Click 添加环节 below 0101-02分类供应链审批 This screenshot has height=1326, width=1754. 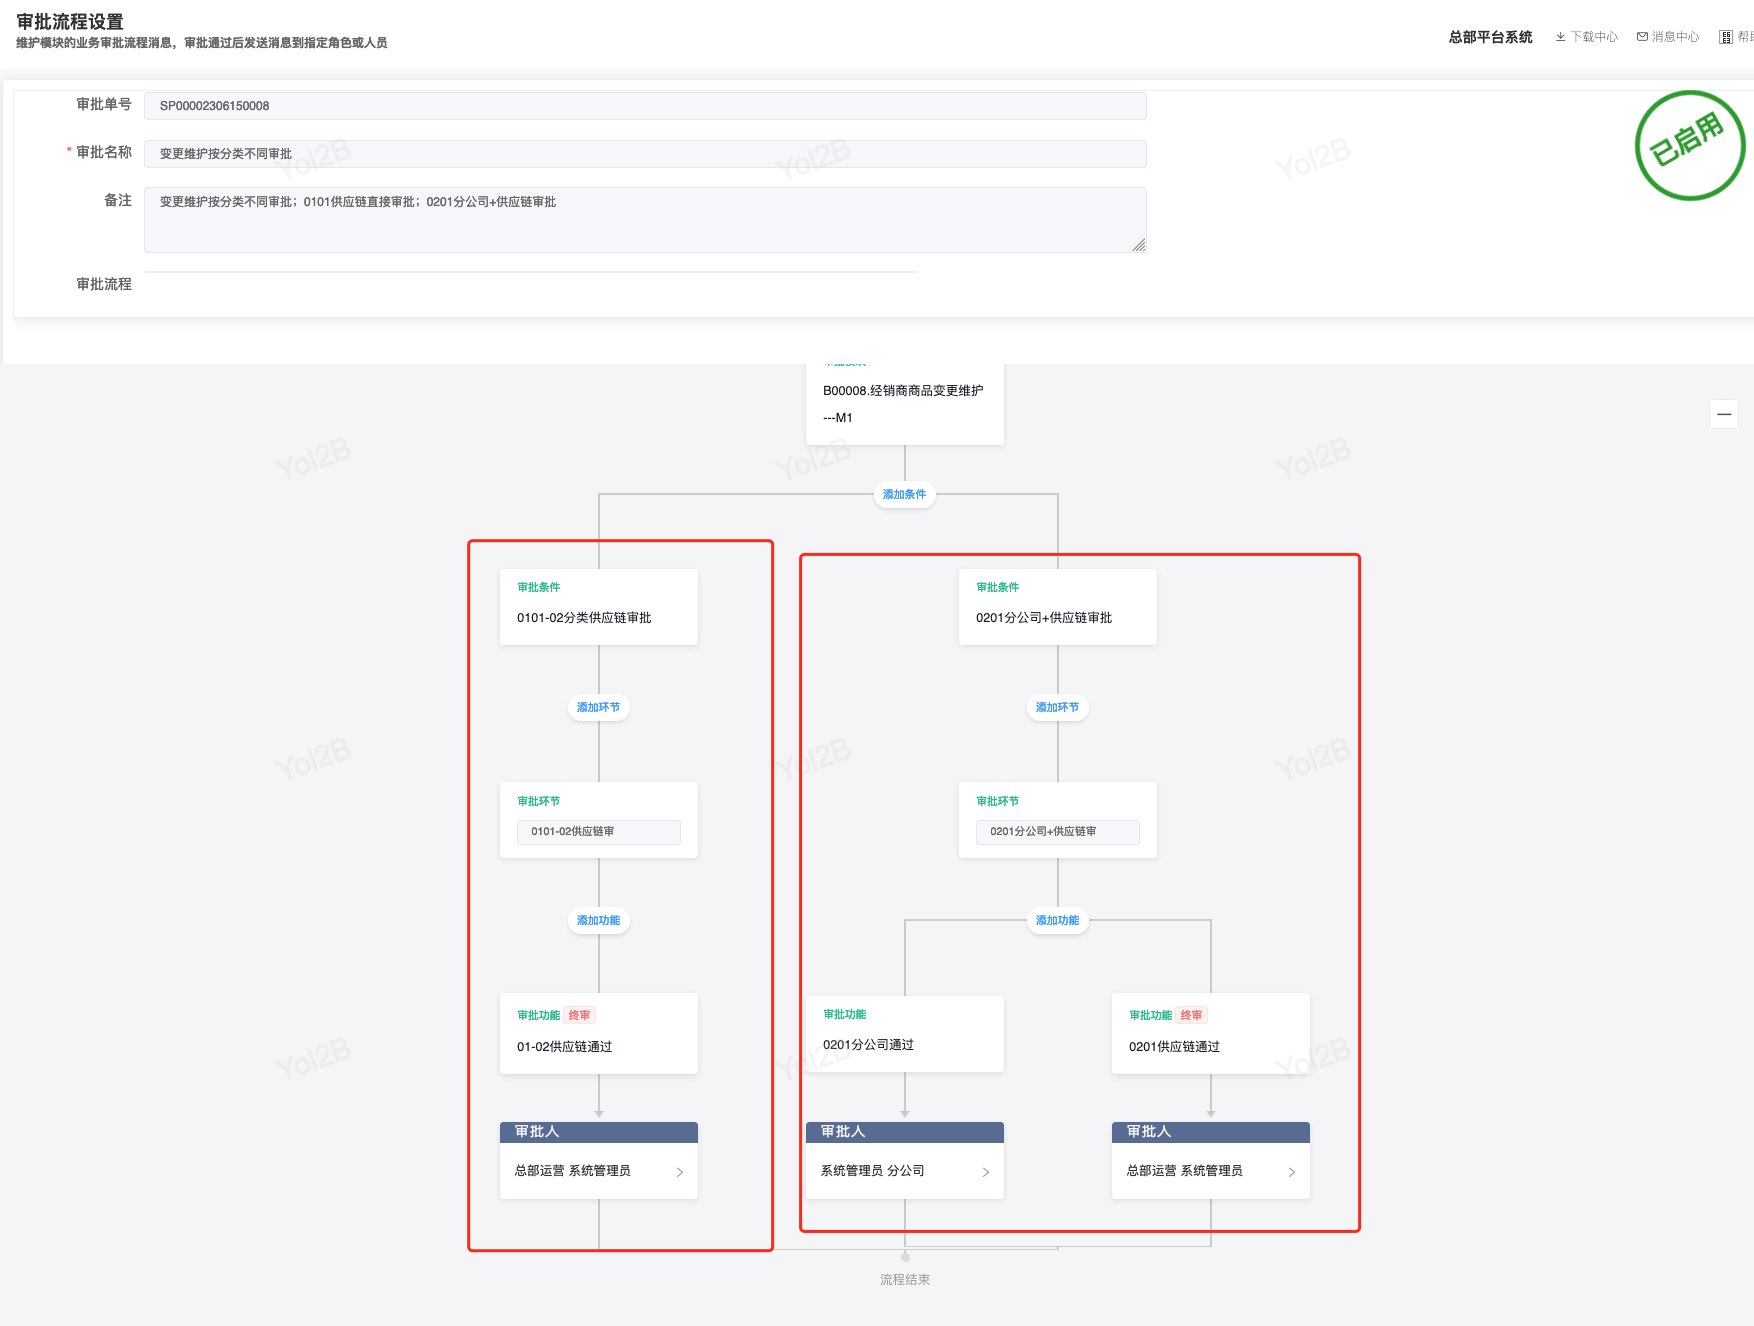598,707
